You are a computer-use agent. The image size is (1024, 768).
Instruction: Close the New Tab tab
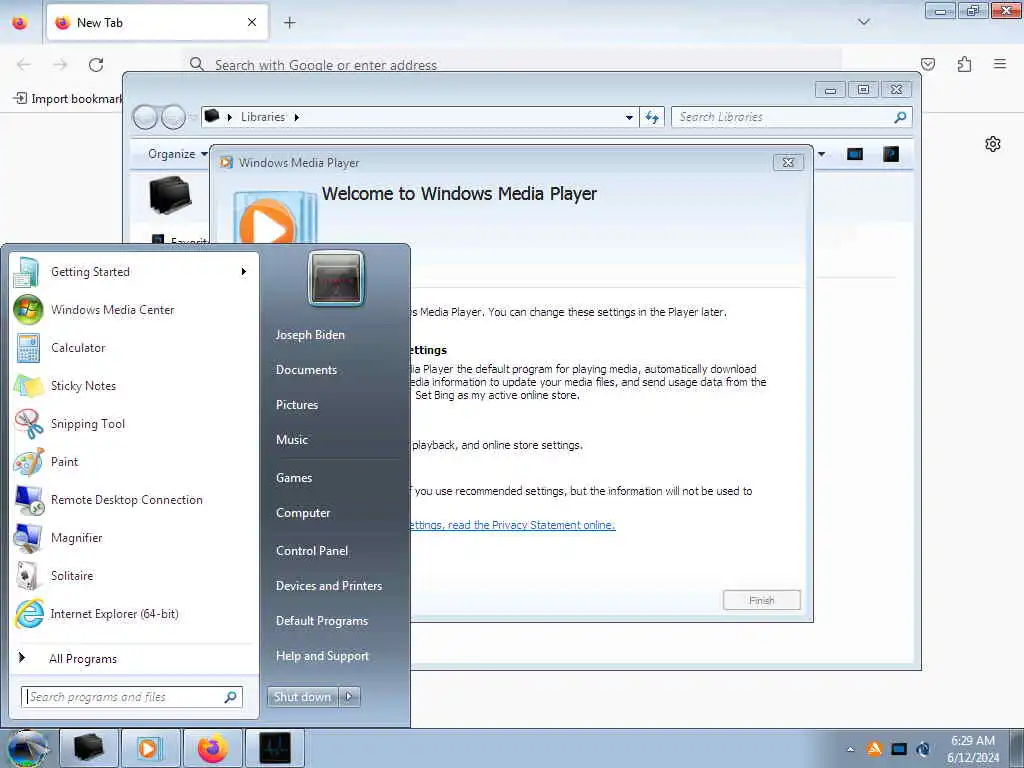point(252,23)
